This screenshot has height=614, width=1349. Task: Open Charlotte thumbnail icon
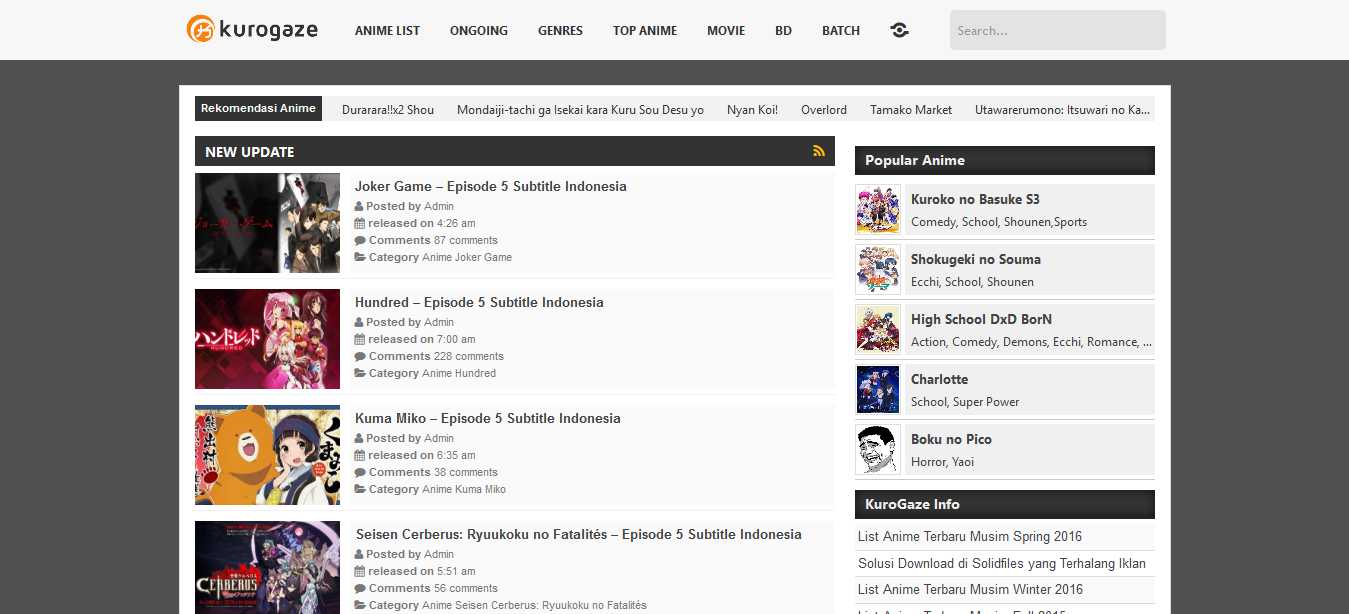point(878,390)
